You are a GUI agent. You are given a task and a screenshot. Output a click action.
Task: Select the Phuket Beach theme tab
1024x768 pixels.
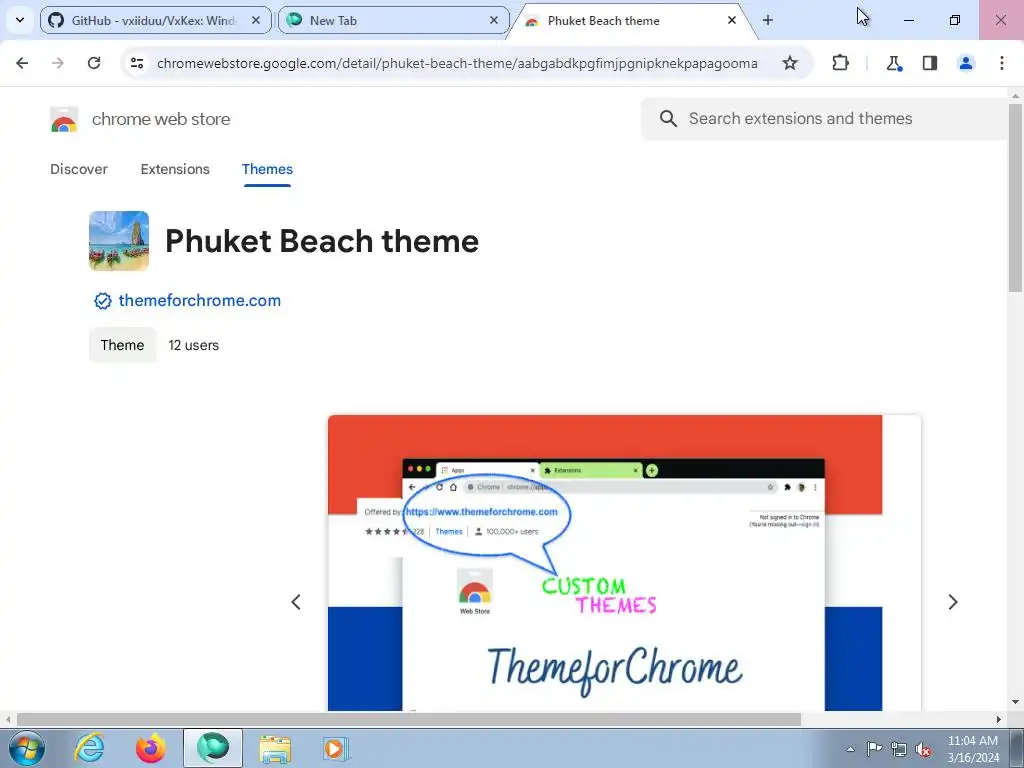[632, 20]
